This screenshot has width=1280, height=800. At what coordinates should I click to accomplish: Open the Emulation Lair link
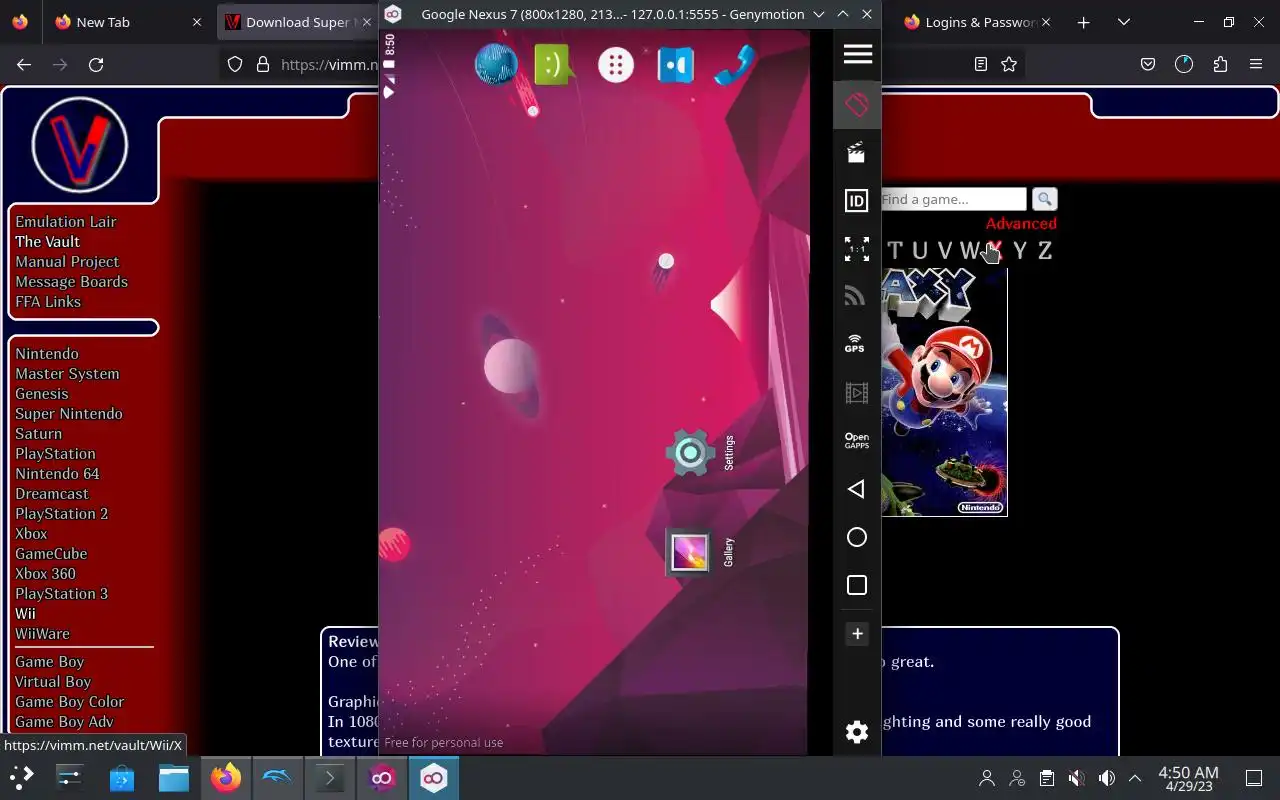tap(66, 222)
